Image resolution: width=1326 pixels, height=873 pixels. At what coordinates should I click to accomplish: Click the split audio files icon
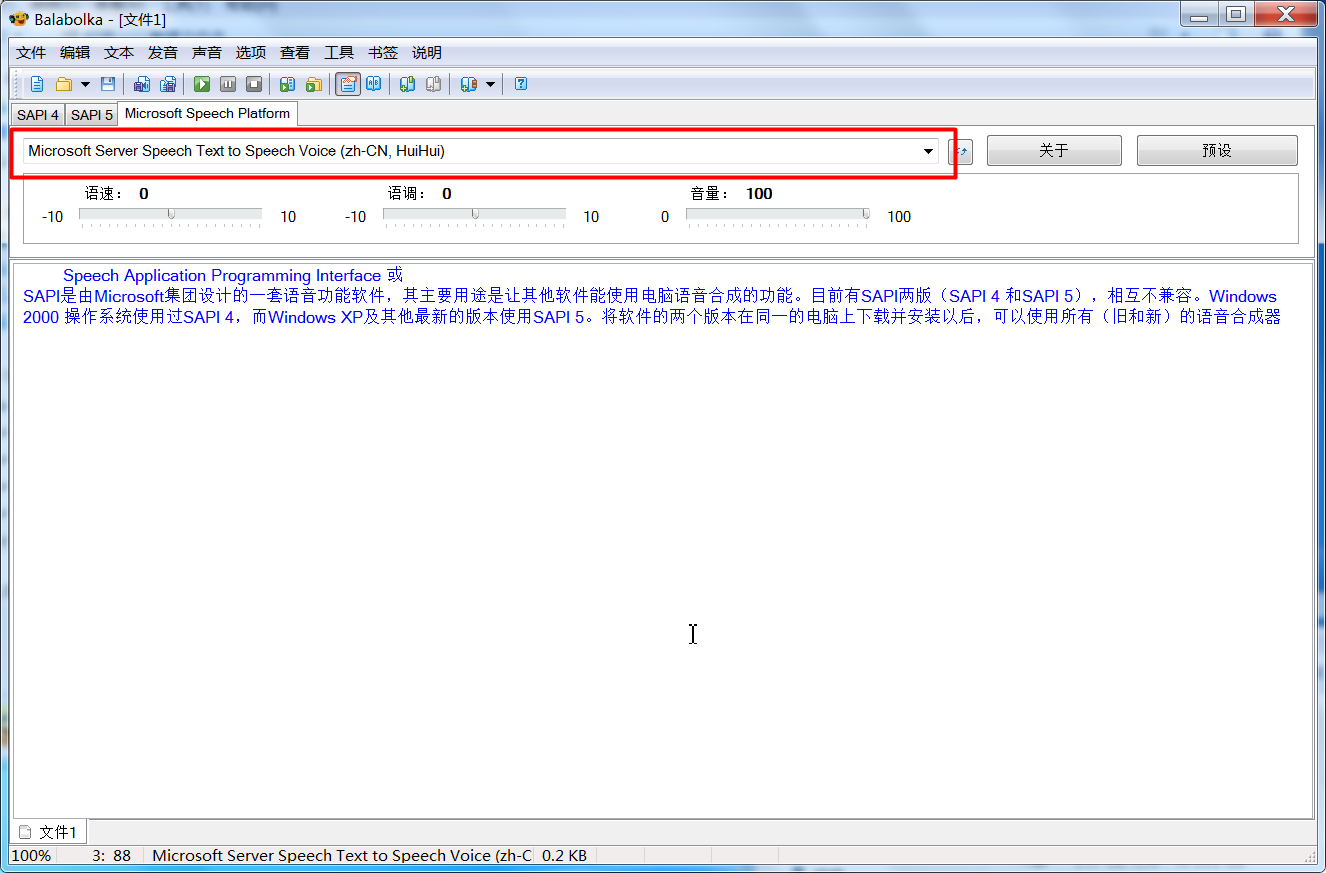pyautogui.click(x=168, y=84)
